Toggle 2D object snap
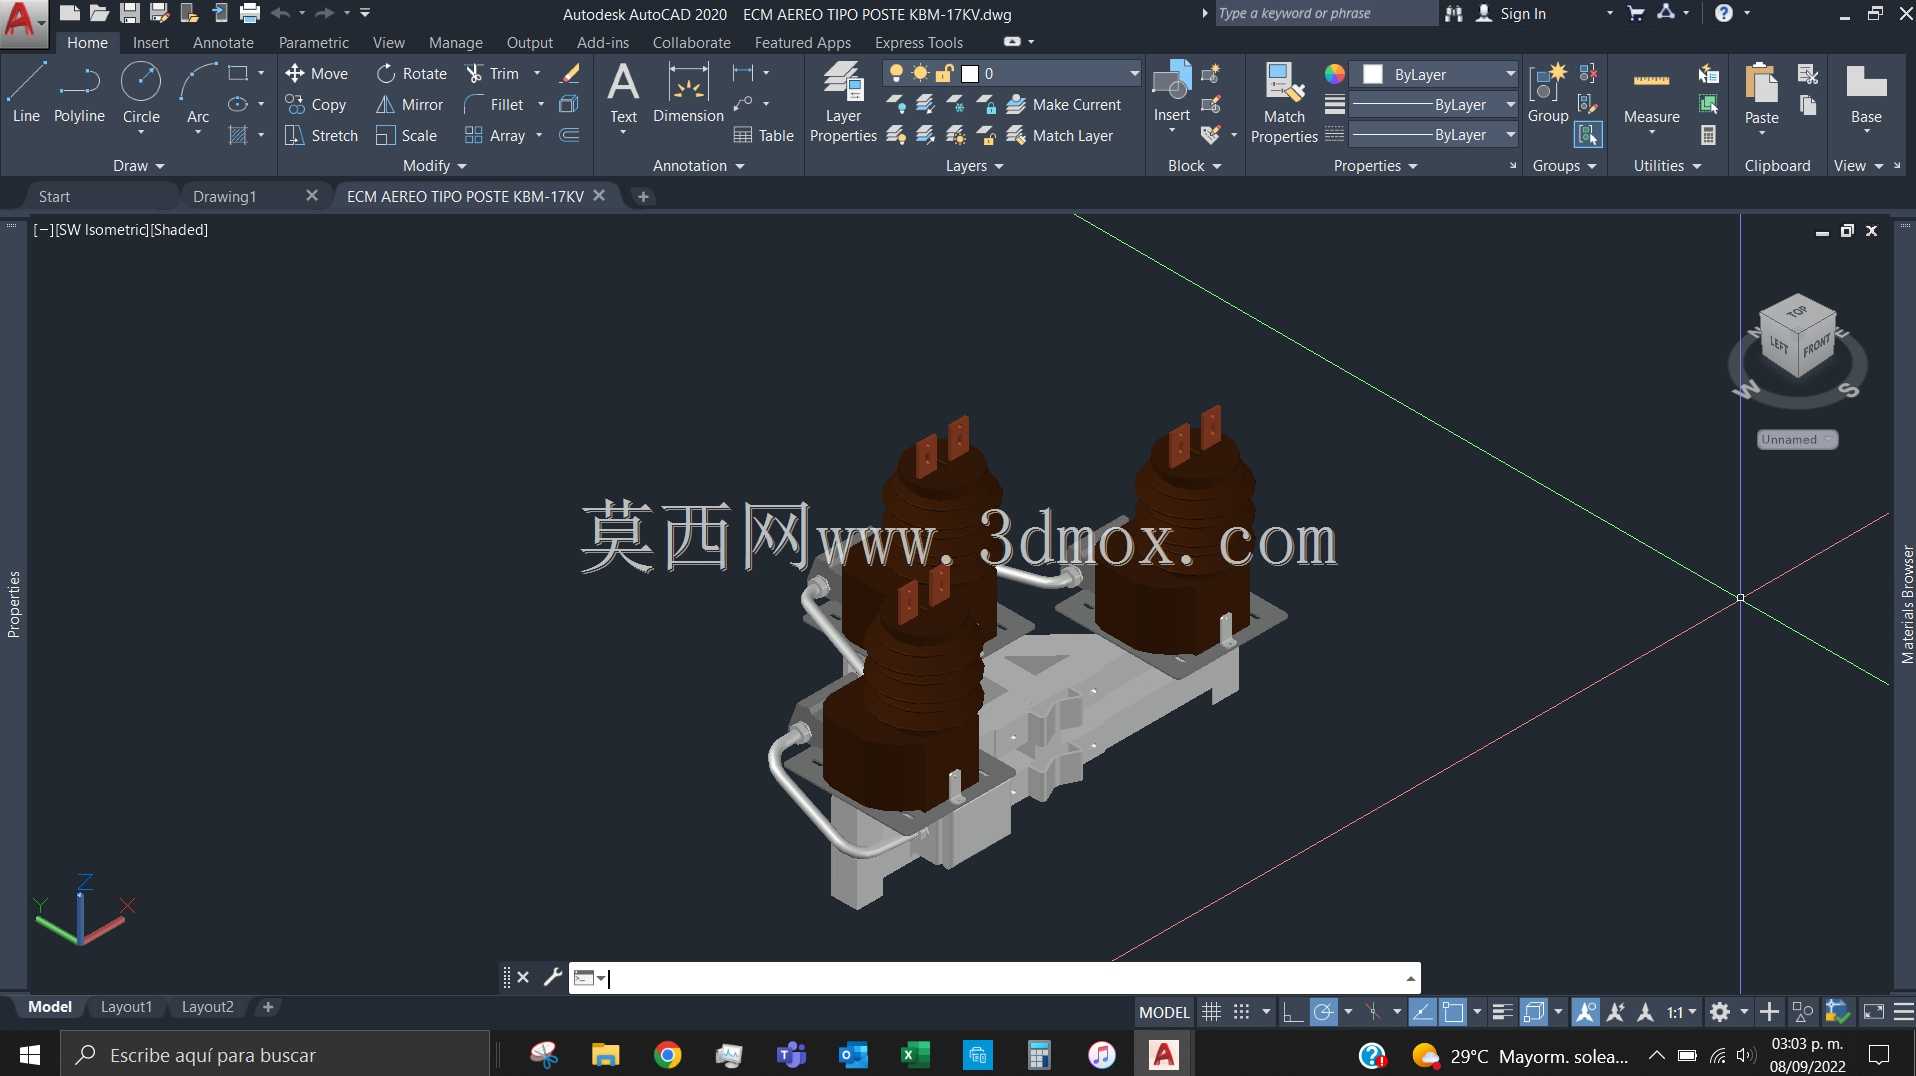This screenshot has height=1076, width=1916. [1453, 1012]
